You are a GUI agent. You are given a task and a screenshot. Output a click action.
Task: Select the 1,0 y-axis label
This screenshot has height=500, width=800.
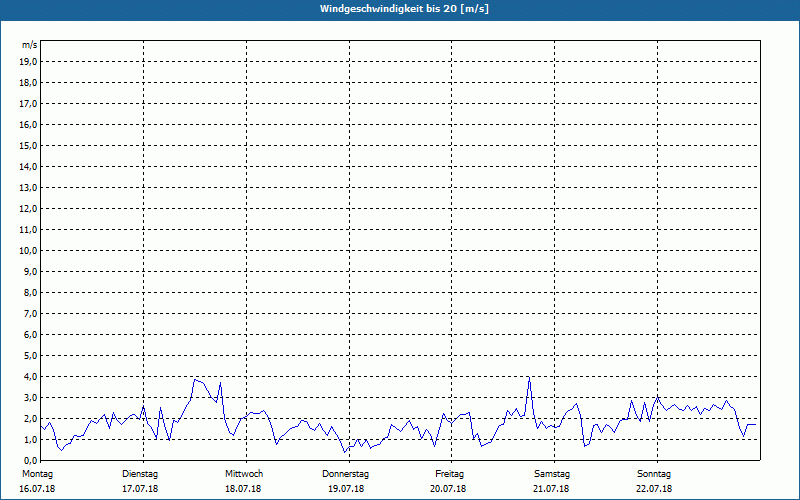tap(30, 439)
